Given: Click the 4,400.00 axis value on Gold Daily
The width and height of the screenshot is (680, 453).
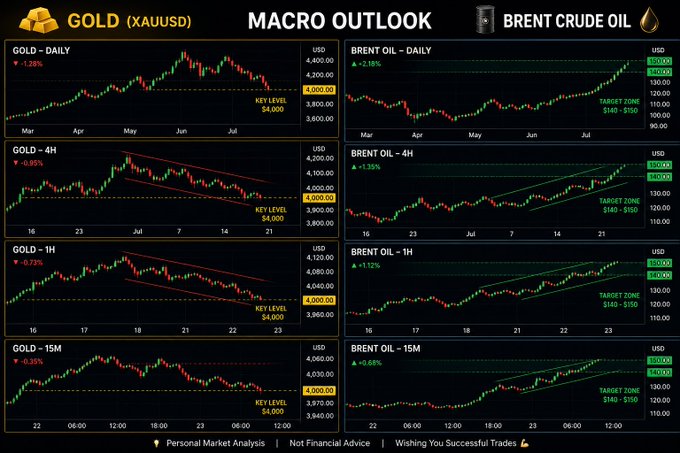Looking at the screenshot, I should click(x=320, y=61).
